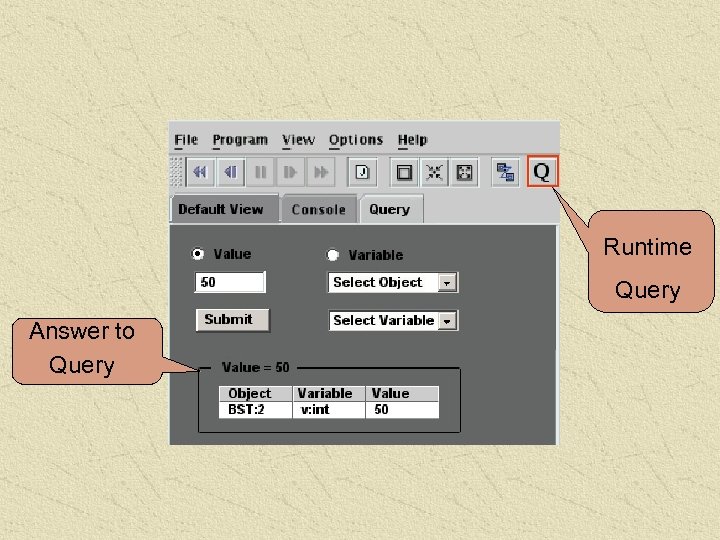Click the v:int table cell
This screenshot has height=540, width=720.
click(329, 410)
